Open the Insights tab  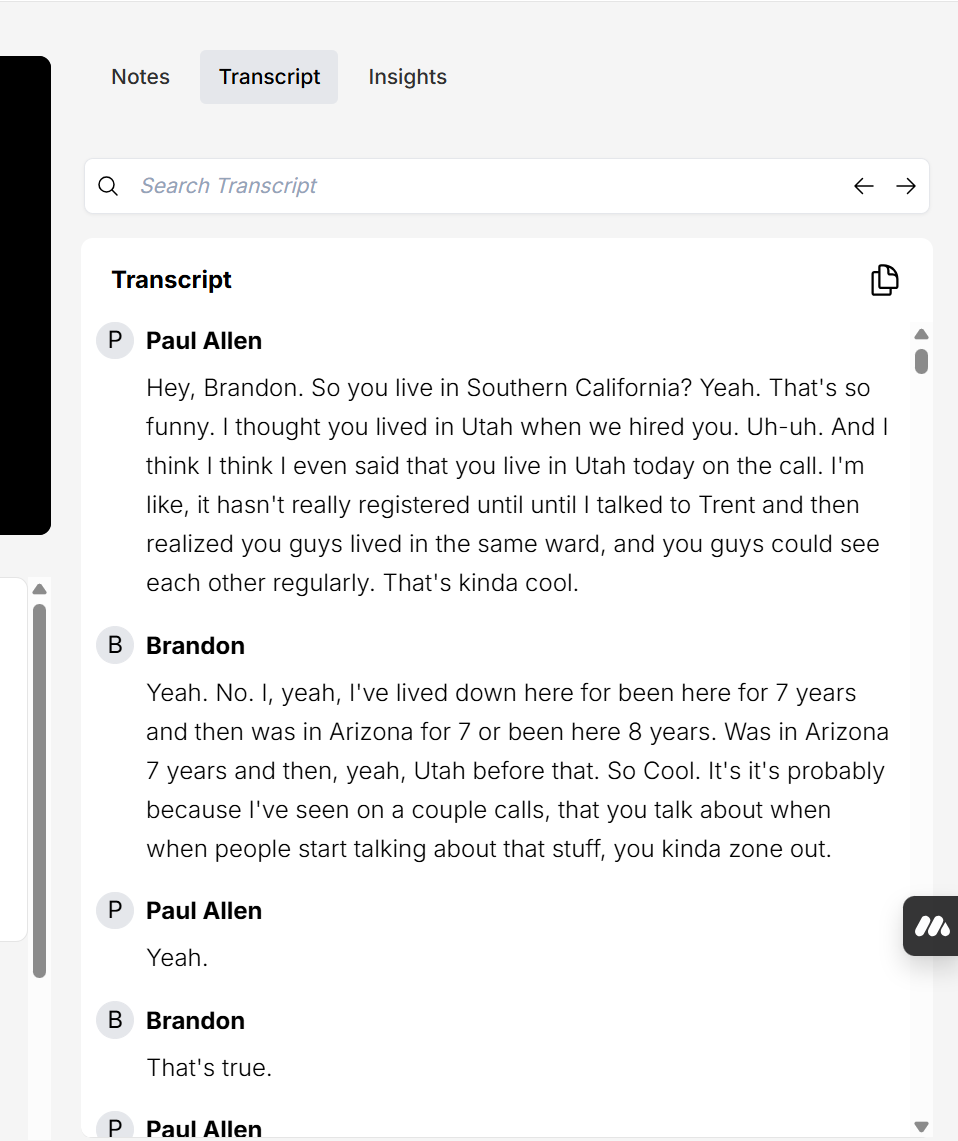point(407,77)
